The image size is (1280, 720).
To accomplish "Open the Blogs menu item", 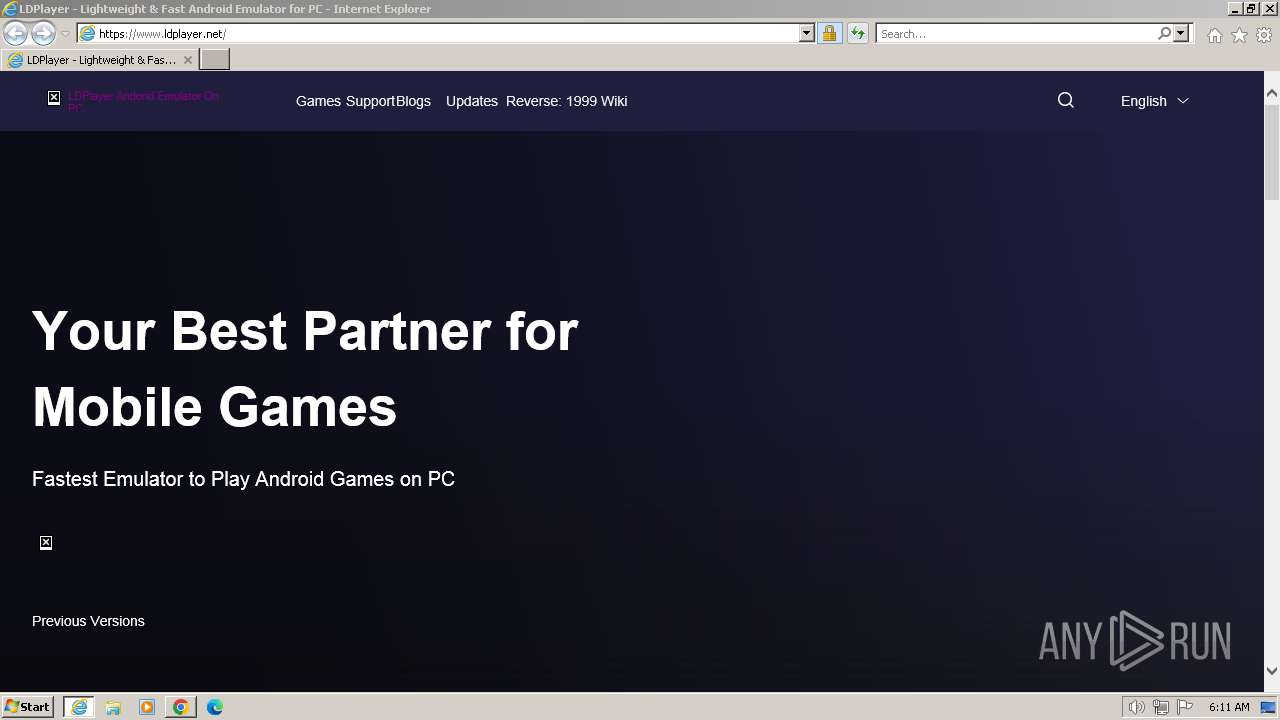I will click(x=414, y=101).
